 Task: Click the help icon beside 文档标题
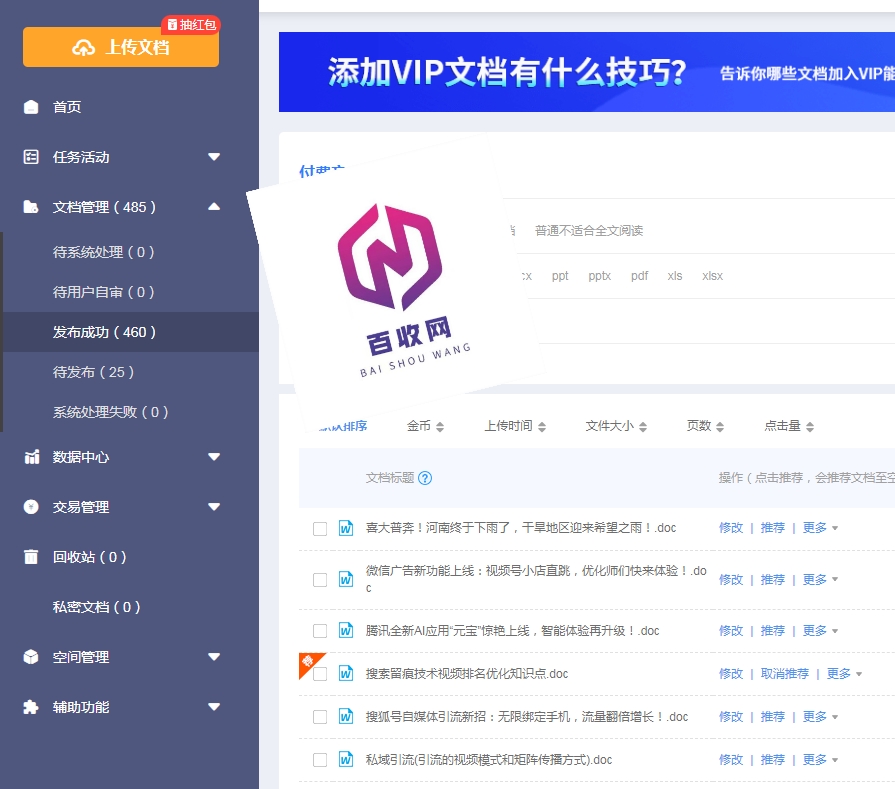coord(425,478)
